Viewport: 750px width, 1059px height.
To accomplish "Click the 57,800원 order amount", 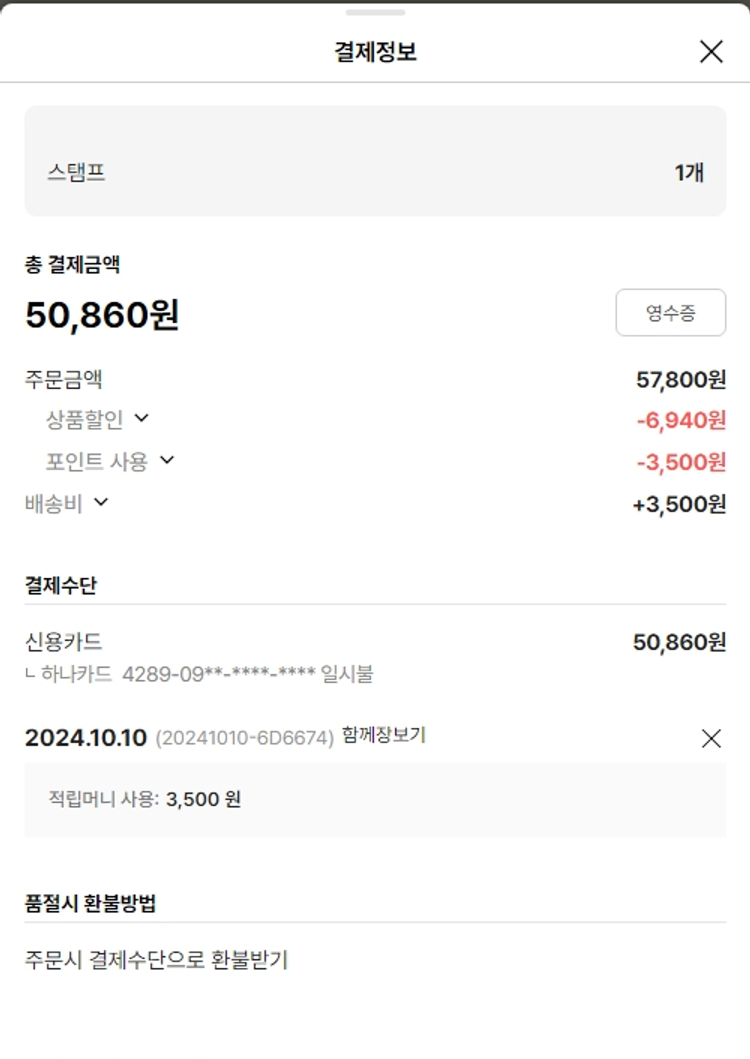I will 680,380.
